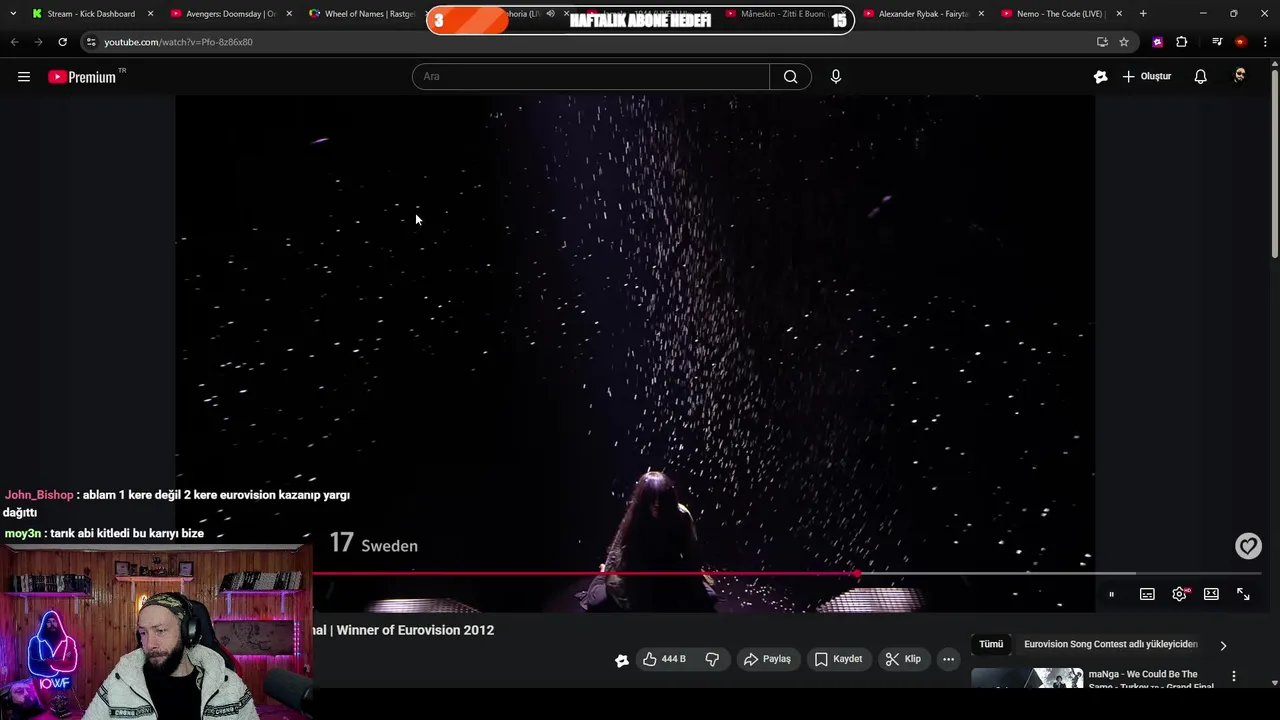Click the 17 Sweden caption
Image resolution: width=1280 pixels, height=720 pixels.
point(374,544)
